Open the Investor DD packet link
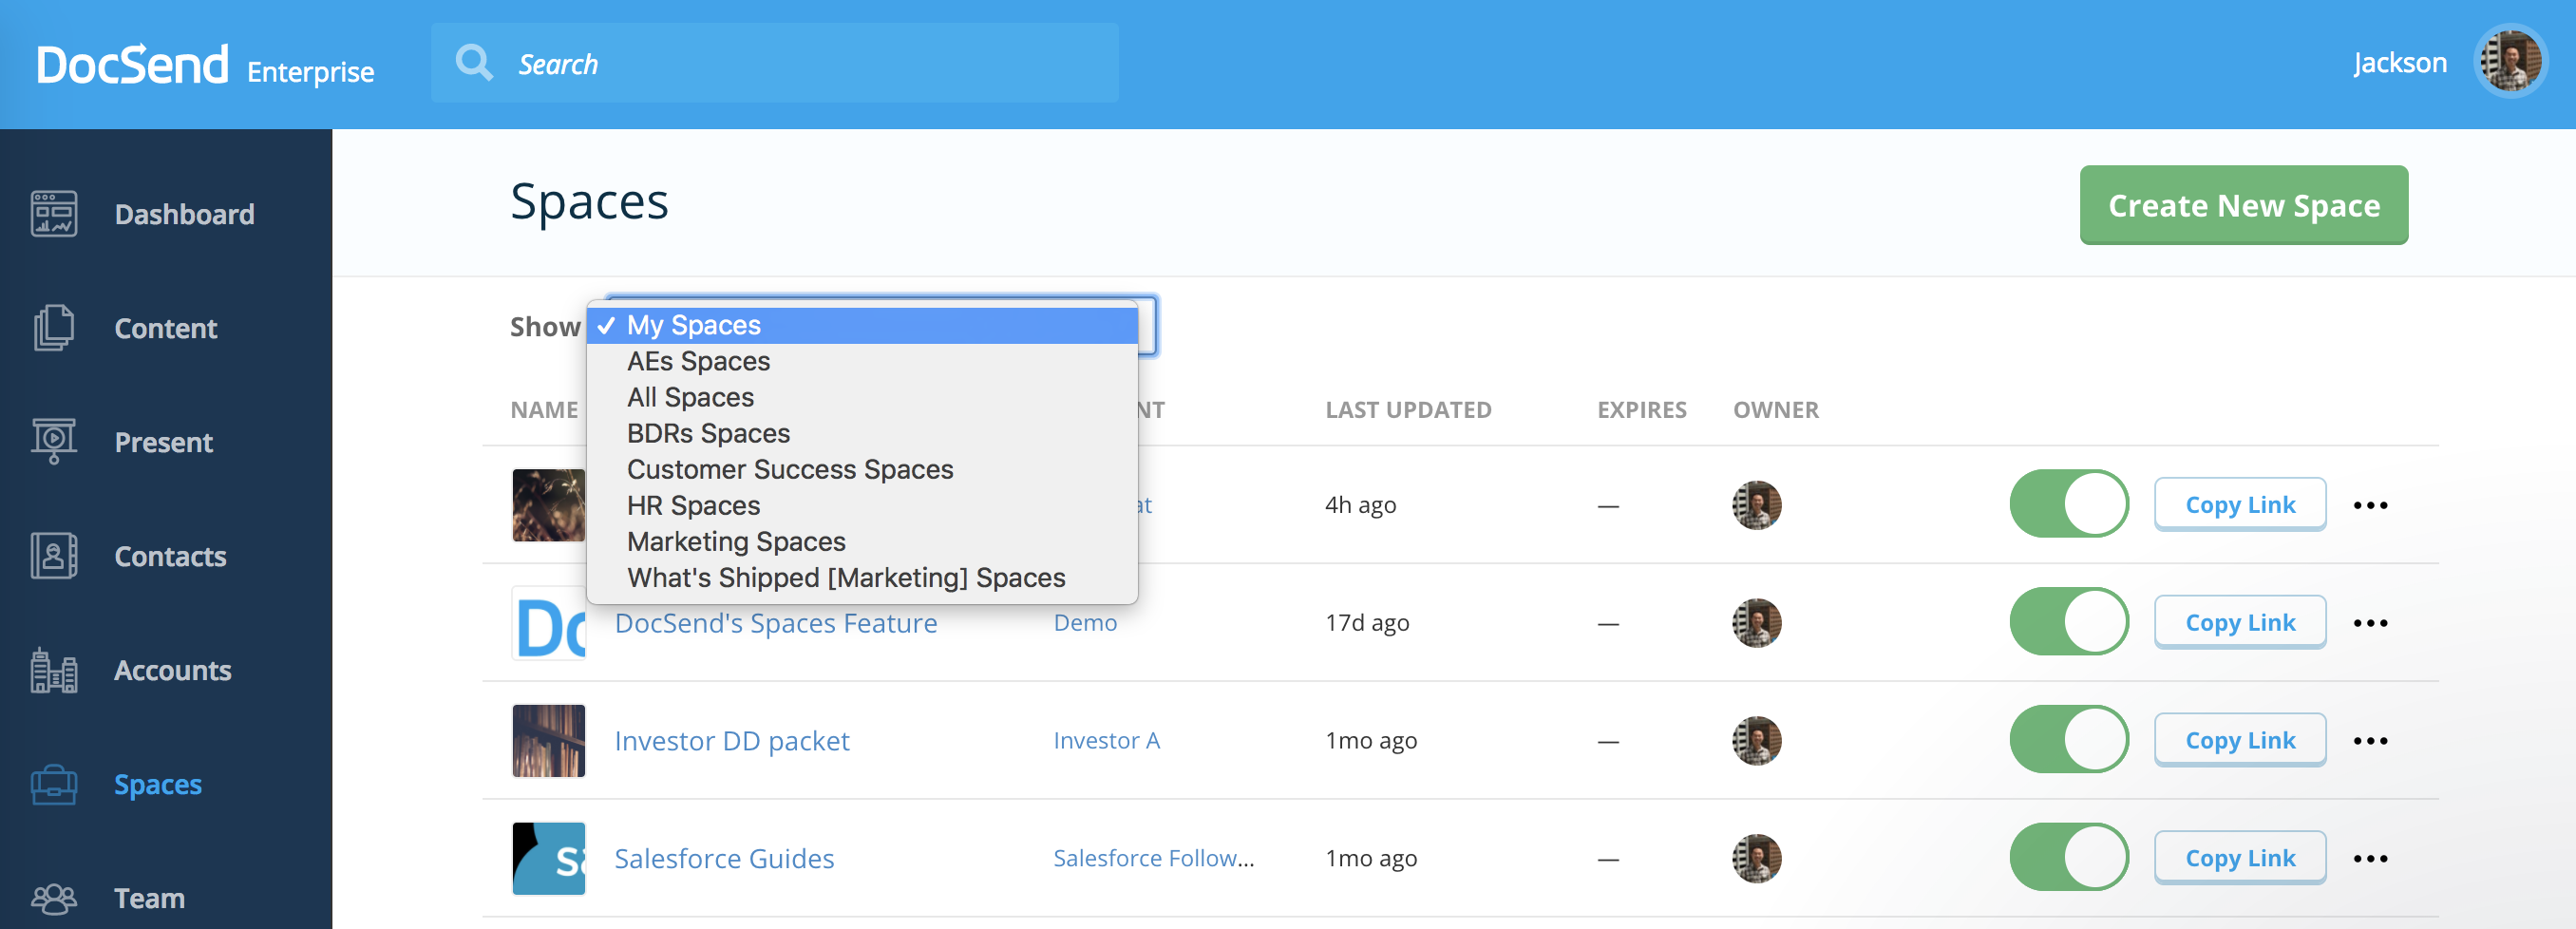 [x=731, y=741]
